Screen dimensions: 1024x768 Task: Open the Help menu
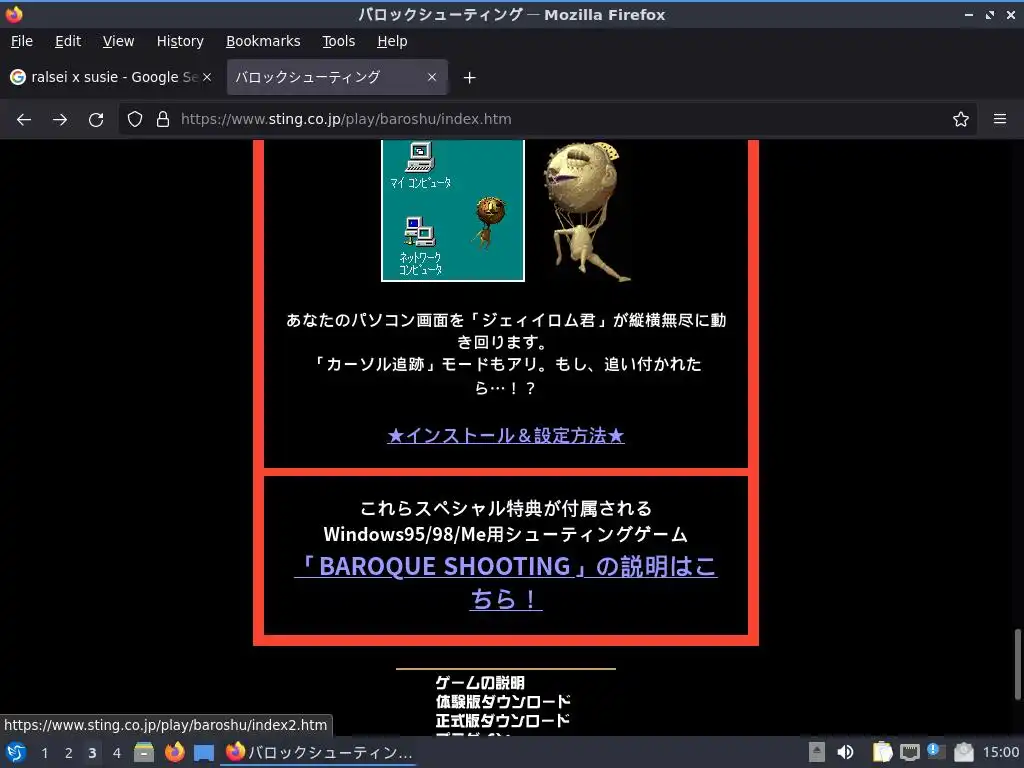pos(392,41)
